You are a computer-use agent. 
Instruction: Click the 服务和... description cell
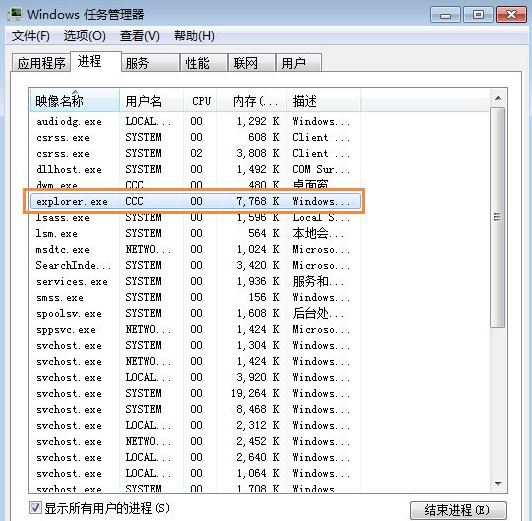tap(318, 281)
